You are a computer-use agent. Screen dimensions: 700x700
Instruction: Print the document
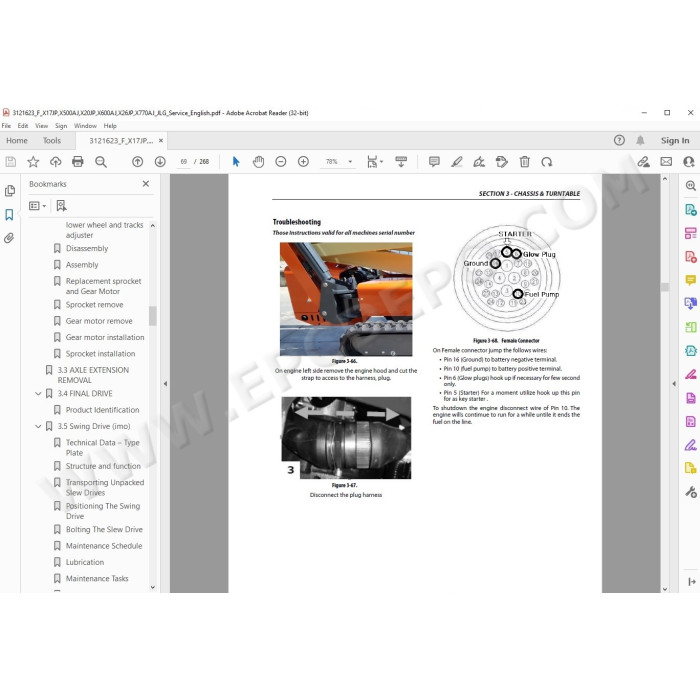coord(78,162)
